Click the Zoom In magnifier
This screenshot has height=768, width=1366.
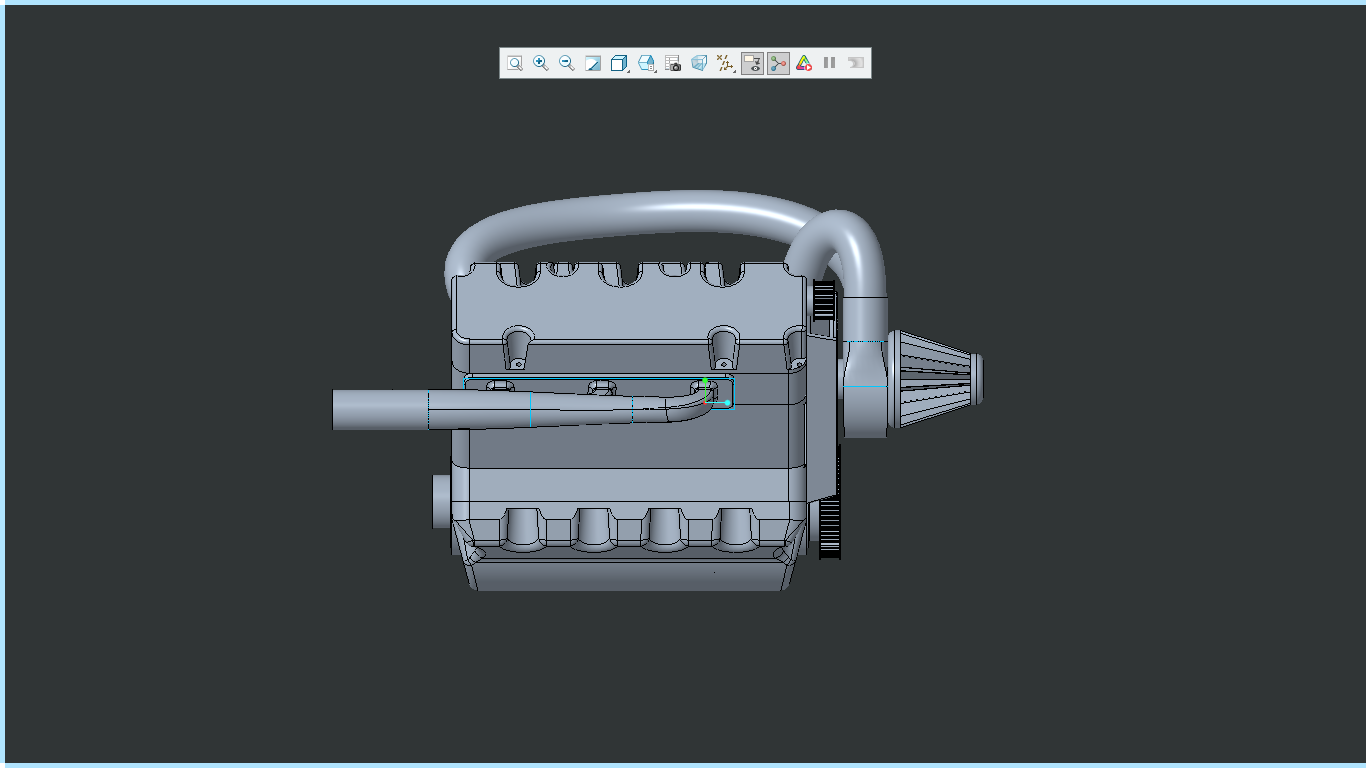[x=540, y=63]
